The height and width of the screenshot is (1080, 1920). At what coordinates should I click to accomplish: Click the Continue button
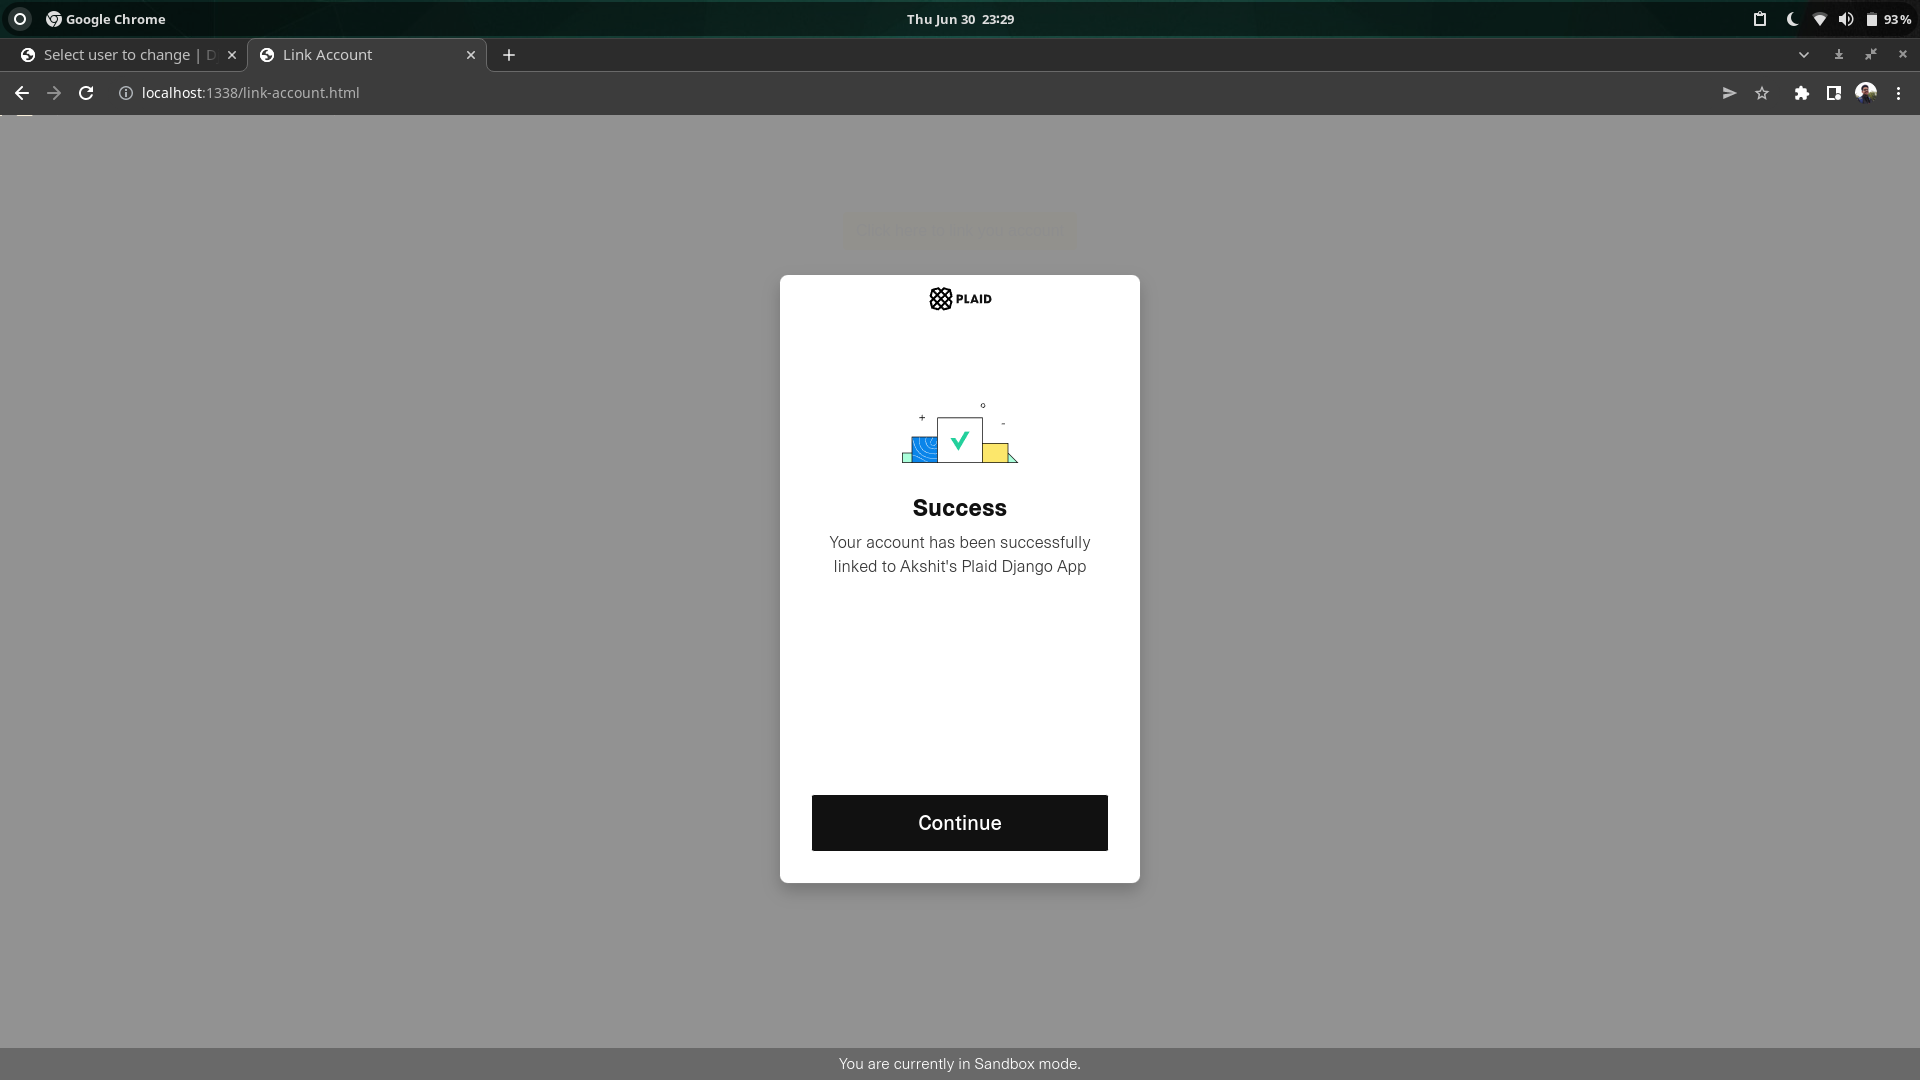(959, 822)
